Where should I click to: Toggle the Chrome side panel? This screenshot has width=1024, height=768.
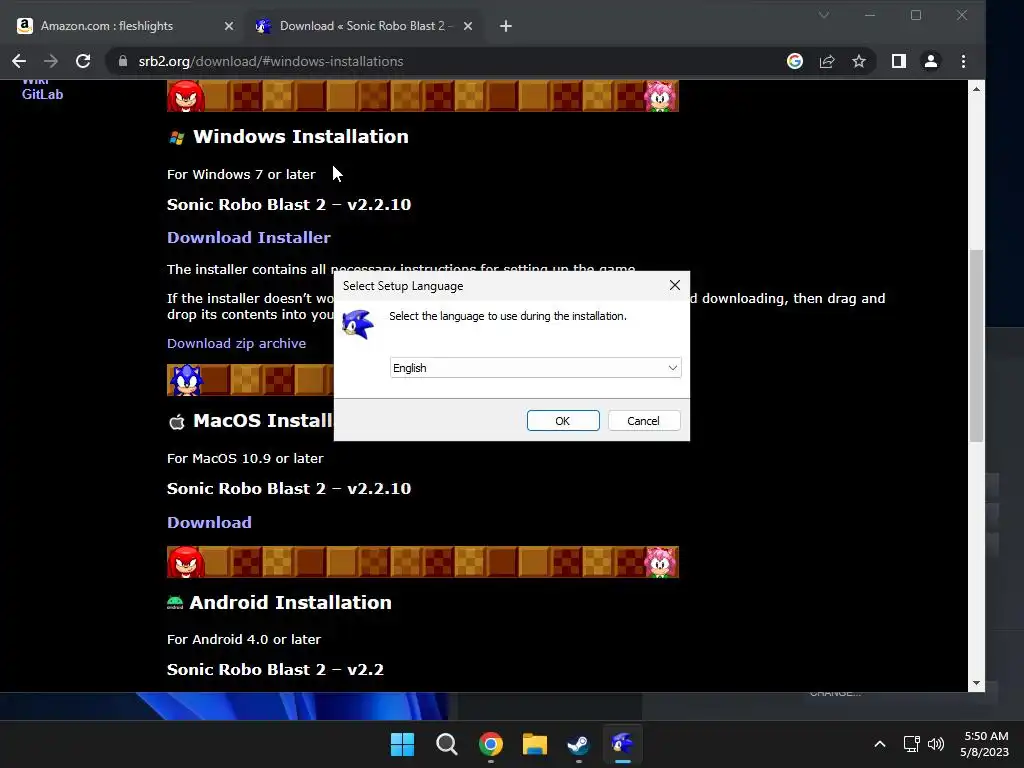899,61
